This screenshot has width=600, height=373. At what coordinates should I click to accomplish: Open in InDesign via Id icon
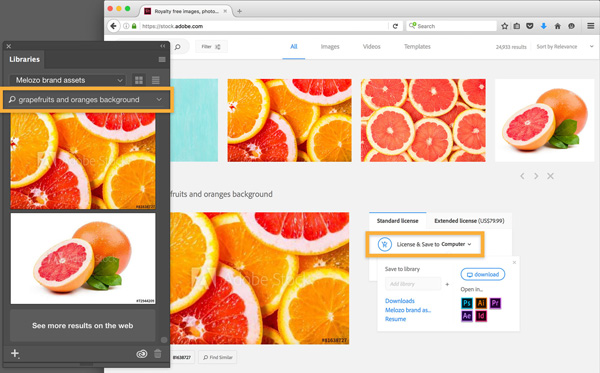[481, 316]
